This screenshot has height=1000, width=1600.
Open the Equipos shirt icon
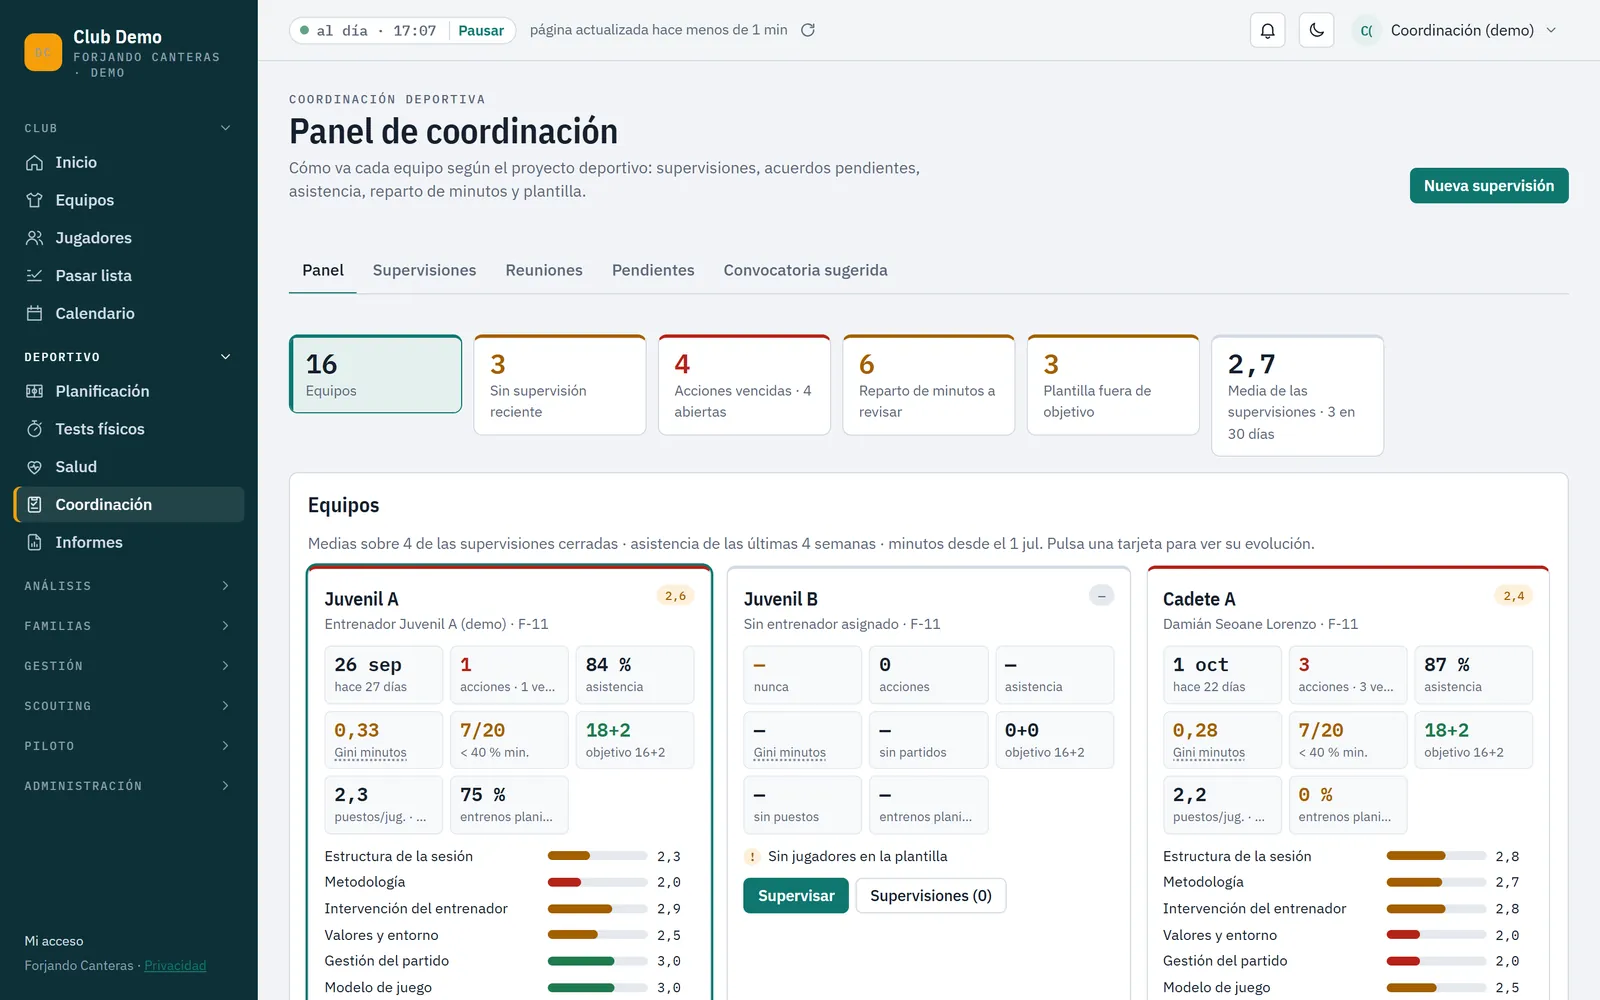pos(34,200)
